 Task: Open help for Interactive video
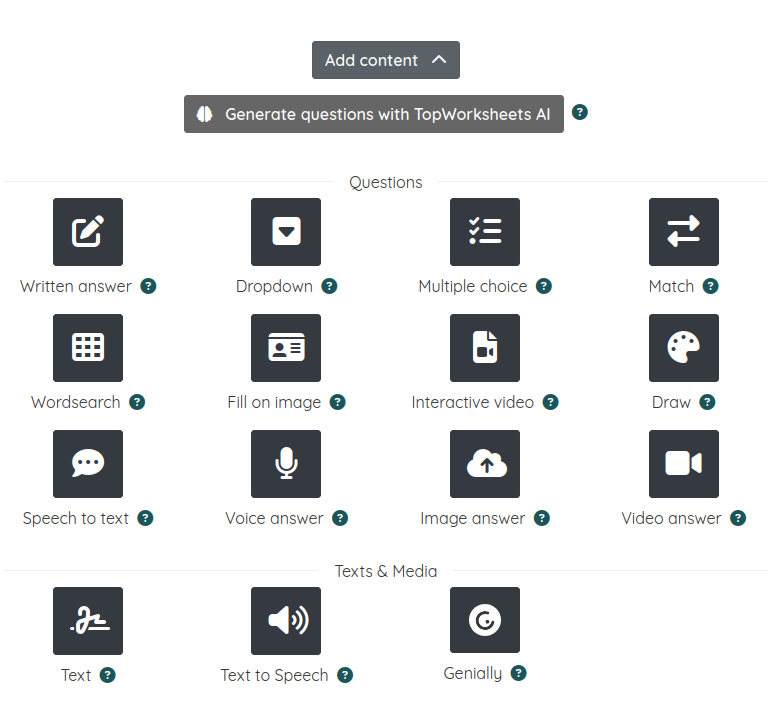[x=550, y=402]
